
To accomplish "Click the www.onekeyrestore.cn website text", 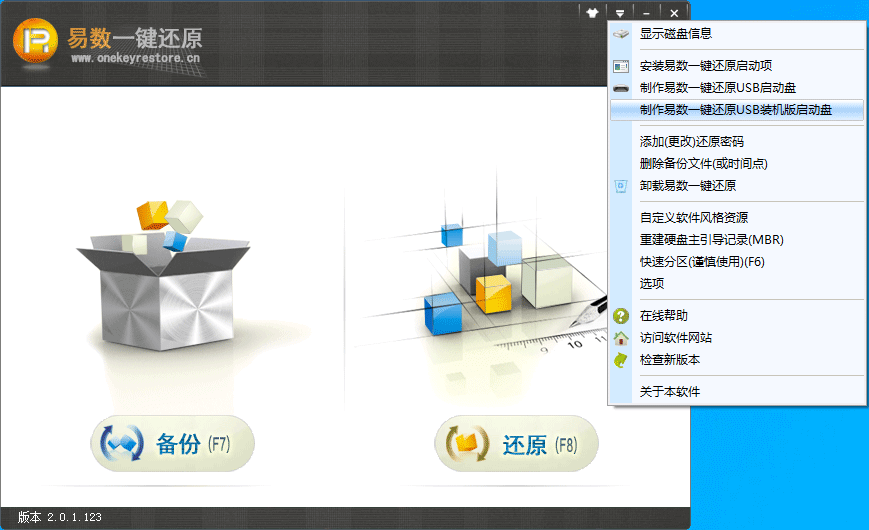I will click(x=135, y=58).
